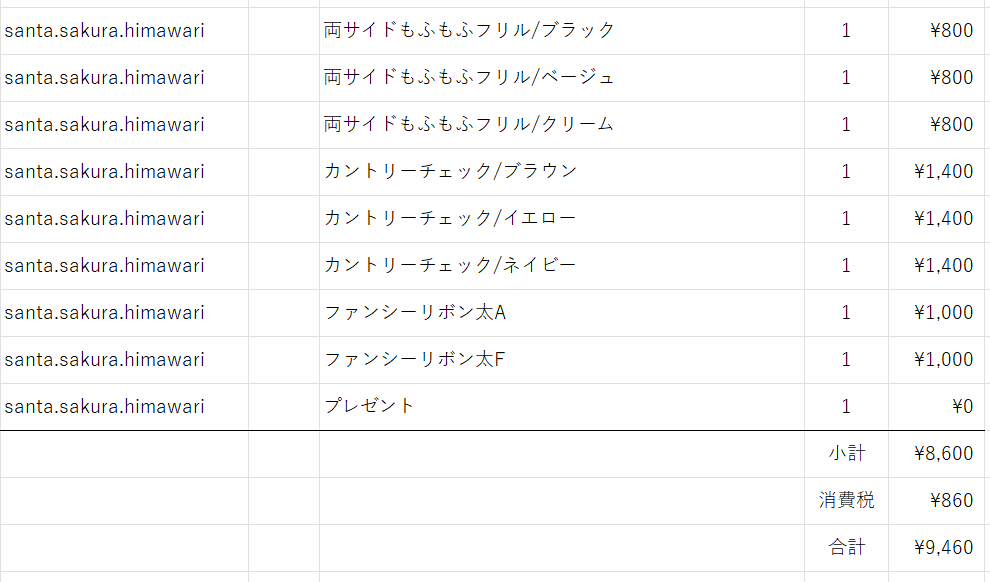Click the ファンシーリボン太F product cell
This screenshot has width=990, height=582.
point(416,359)
